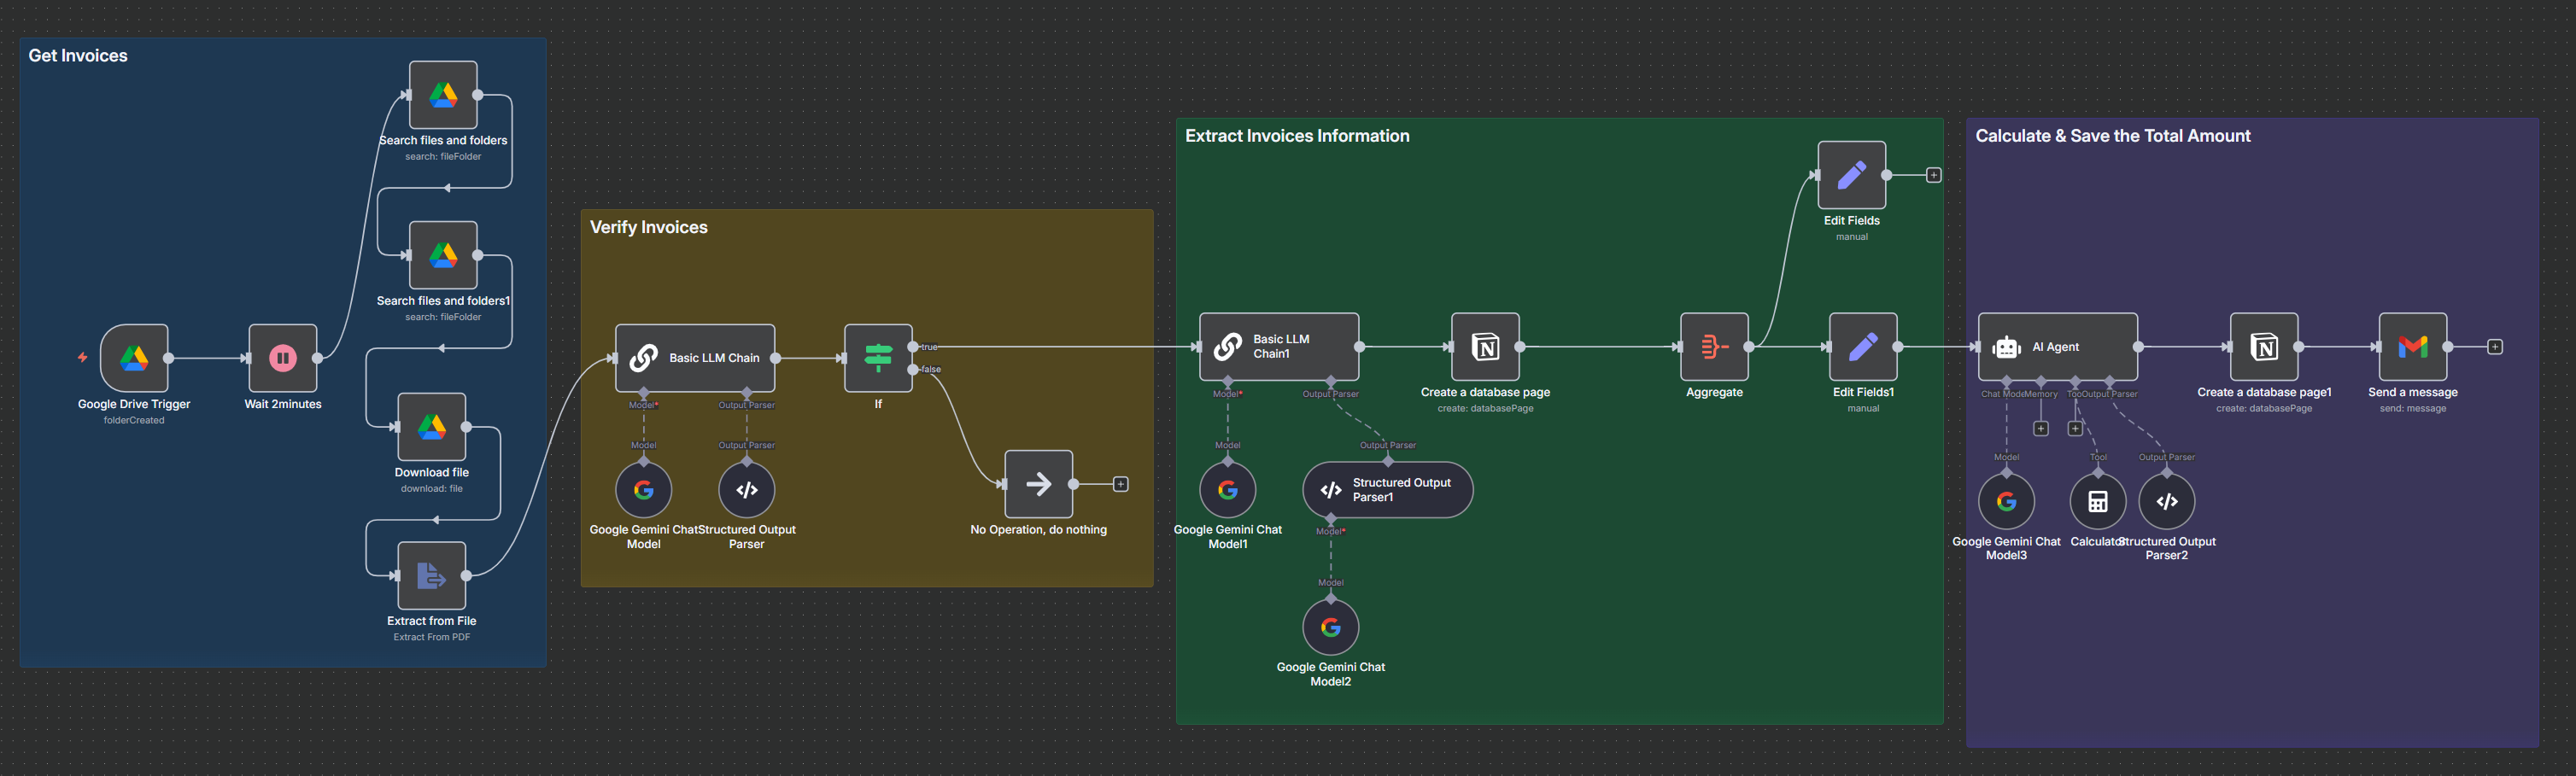Open the Wait 2minutes node
Viewport: 2576px width, 776px height.
283,358
